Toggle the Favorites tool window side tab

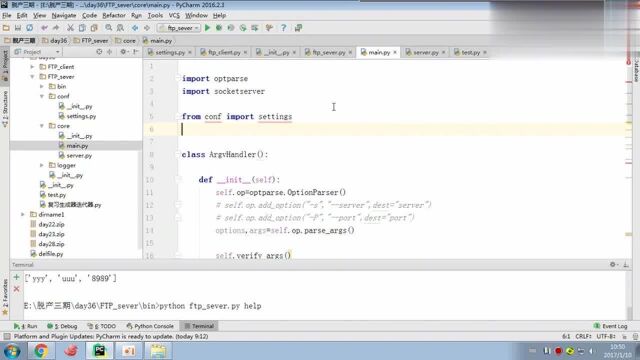5,296
